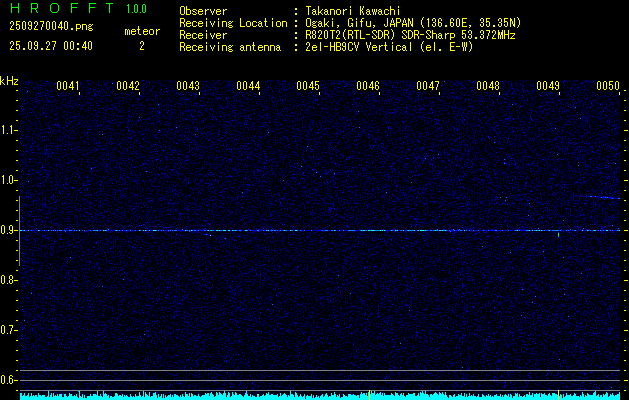This screenshot has width=629, height=400.
Task: Click the meteor count label
Action: point(142,31)
